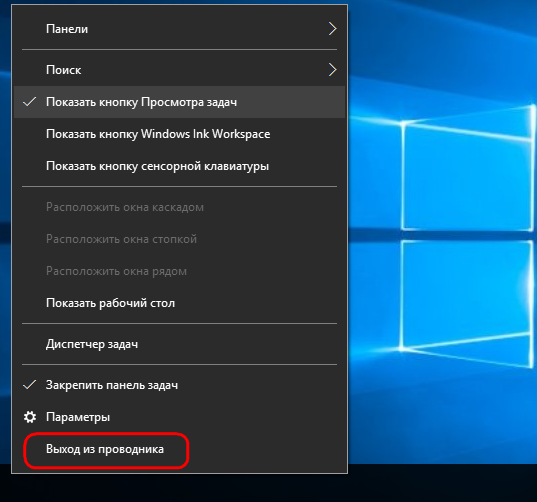Open the Панели menu entry

click(x=179, y=29)
